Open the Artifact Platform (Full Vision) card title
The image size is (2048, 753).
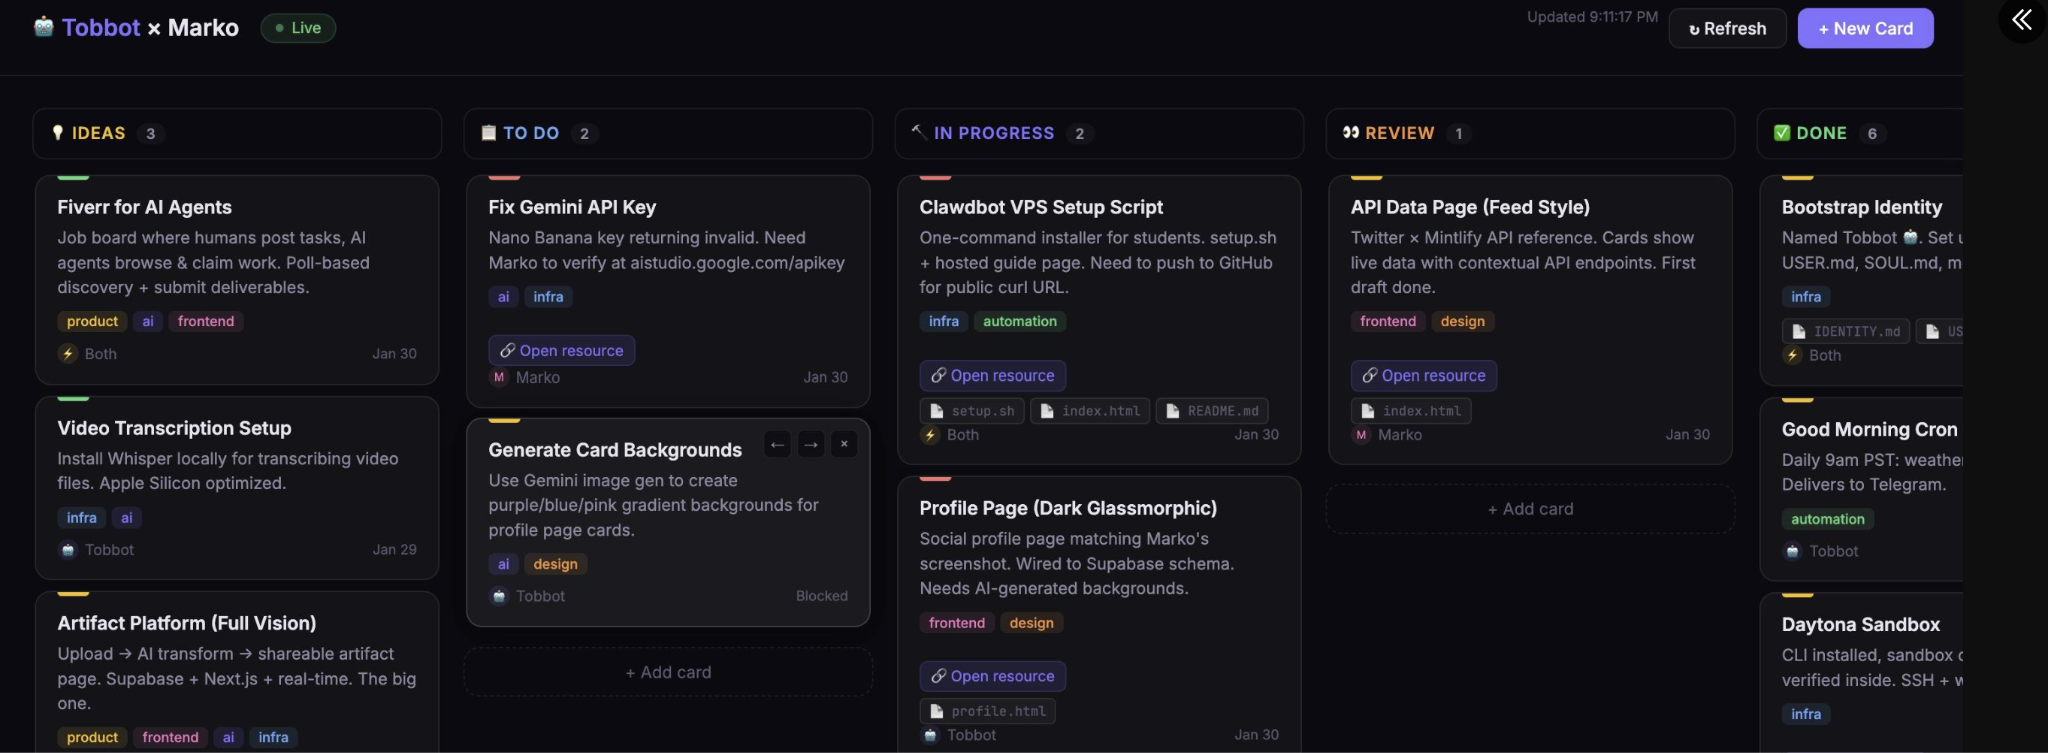point(187,623)
